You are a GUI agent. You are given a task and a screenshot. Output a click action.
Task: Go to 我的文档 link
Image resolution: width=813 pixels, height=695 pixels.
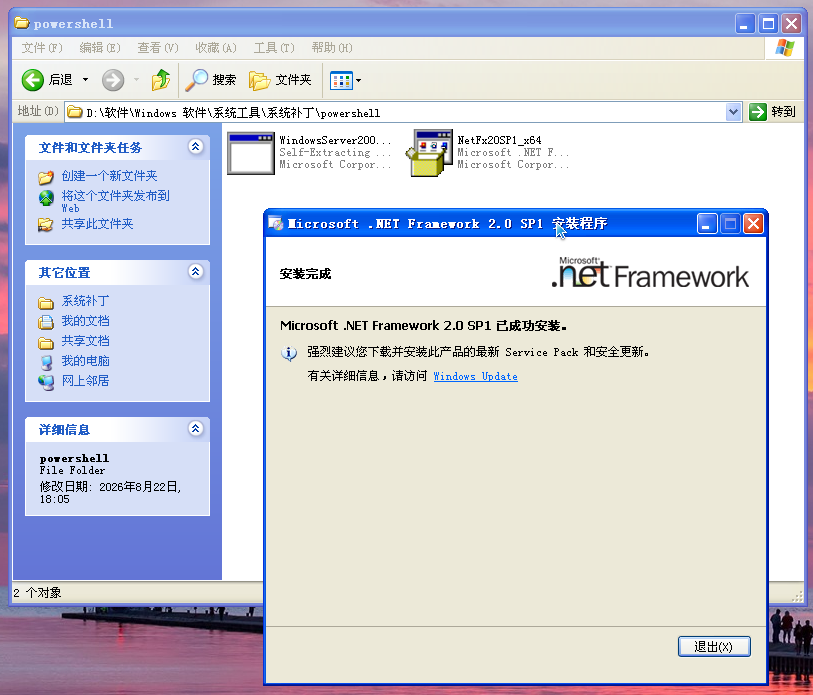click(x=86, y=321)
